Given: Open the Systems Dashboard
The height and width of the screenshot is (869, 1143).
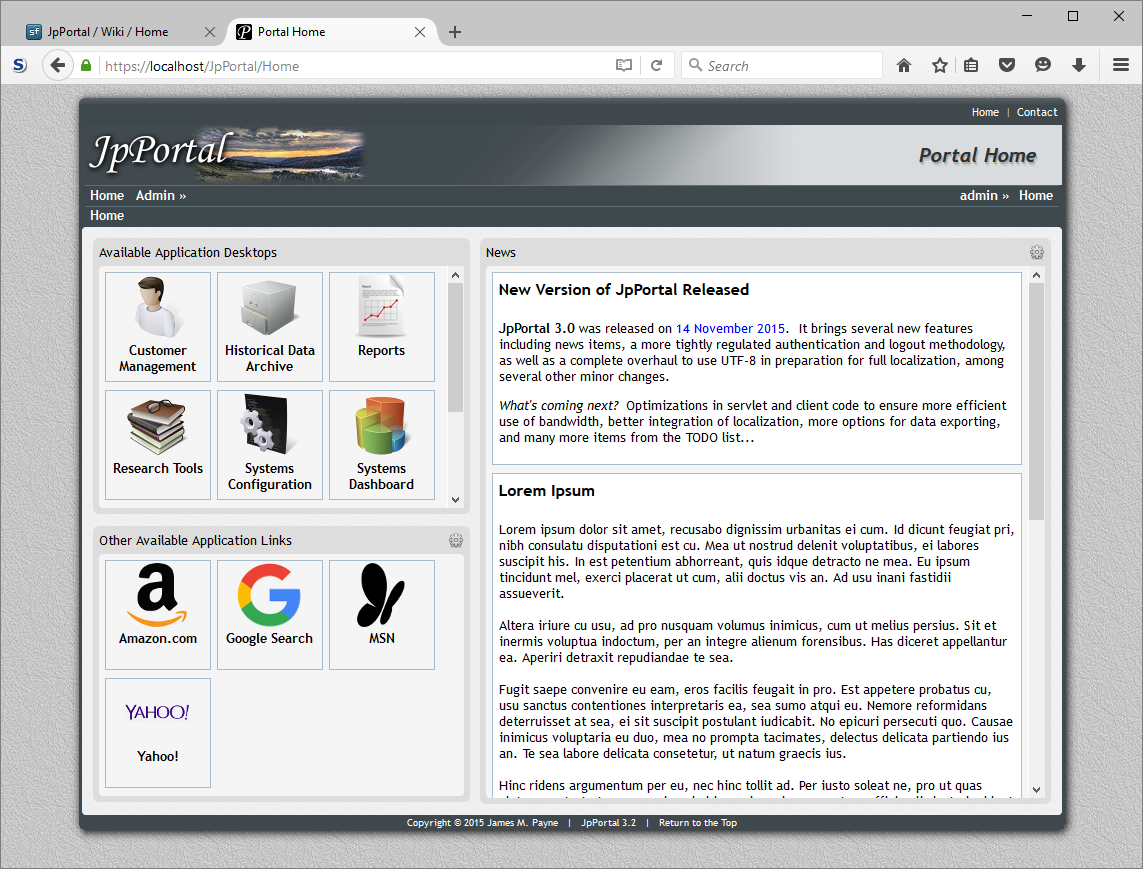Looking at the screenshot, I should point(381,445).
